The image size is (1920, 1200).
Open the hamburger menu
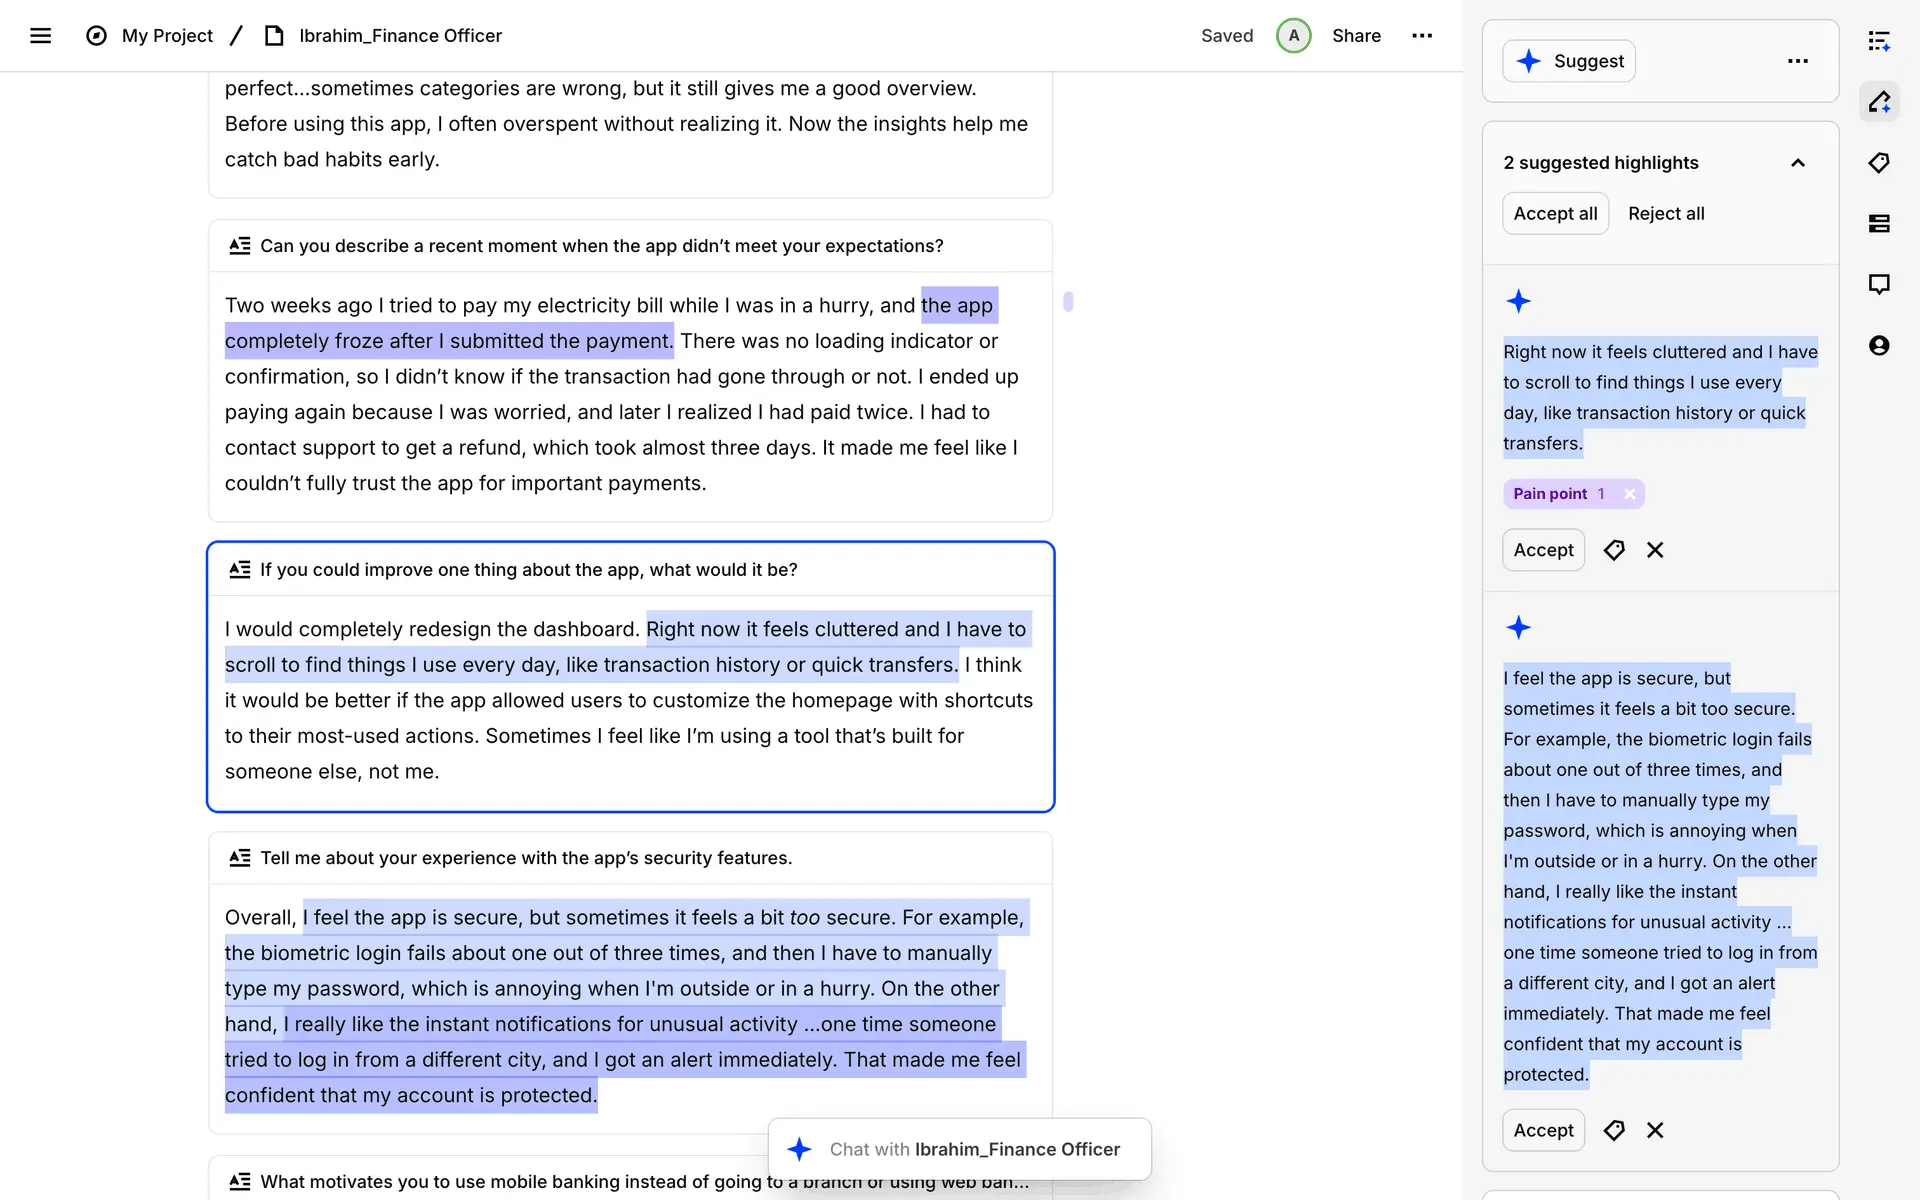(40, 36)
